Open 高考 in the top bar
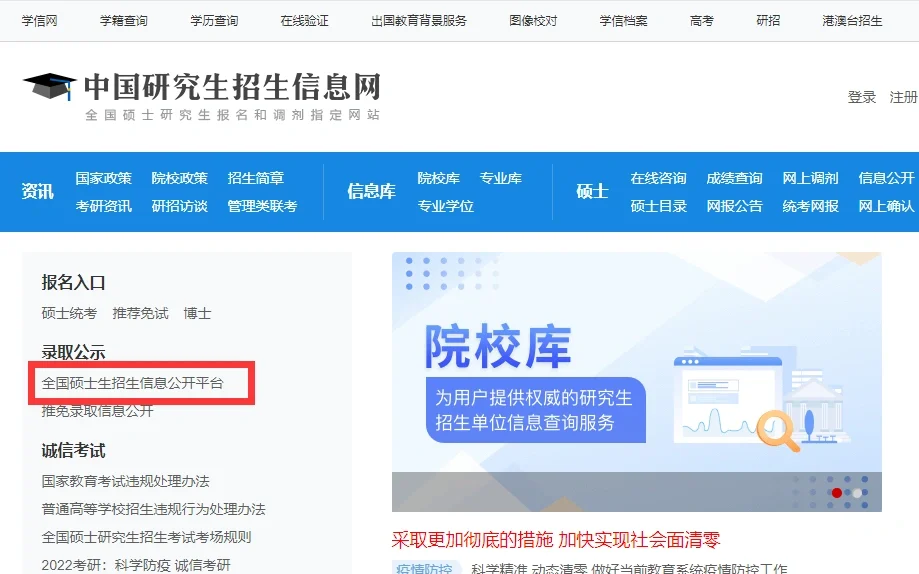919x574 pixels. [x=702, y=21]
